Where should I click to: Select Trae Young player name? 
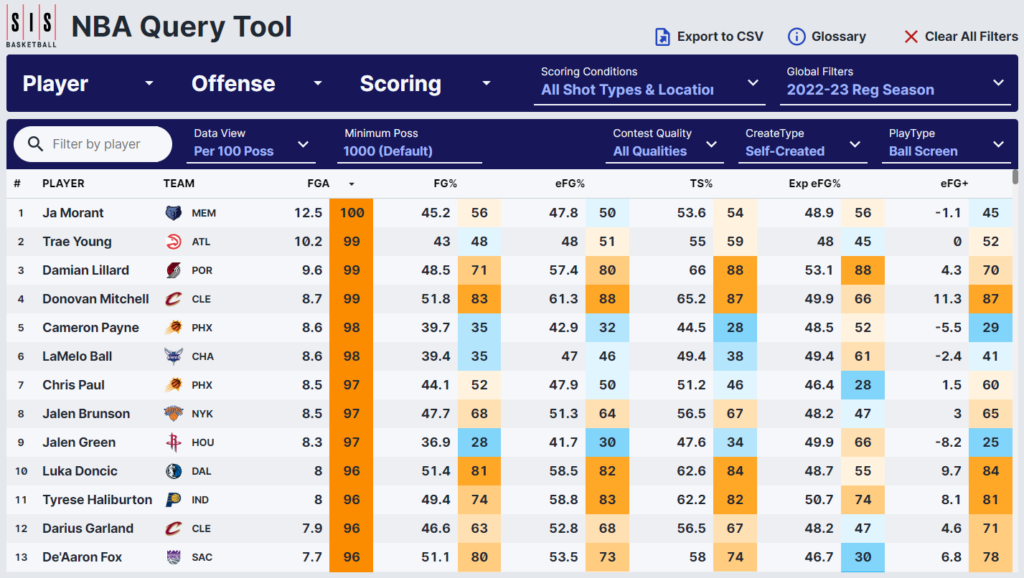(x=77, y=242)
